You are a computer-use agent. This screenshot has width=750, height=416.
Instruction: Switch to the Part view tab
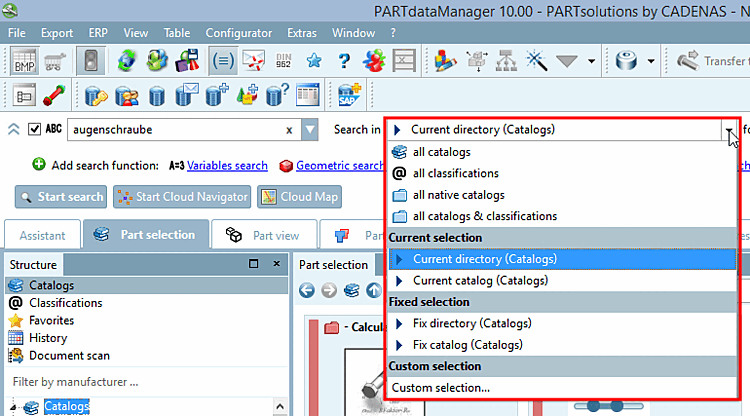coord(264,235)
